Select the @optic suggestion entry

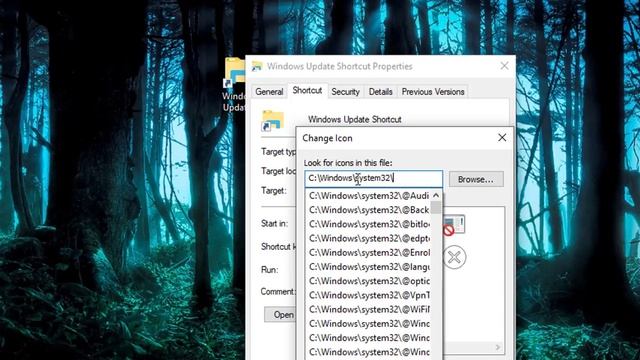(x=369, y=281)
